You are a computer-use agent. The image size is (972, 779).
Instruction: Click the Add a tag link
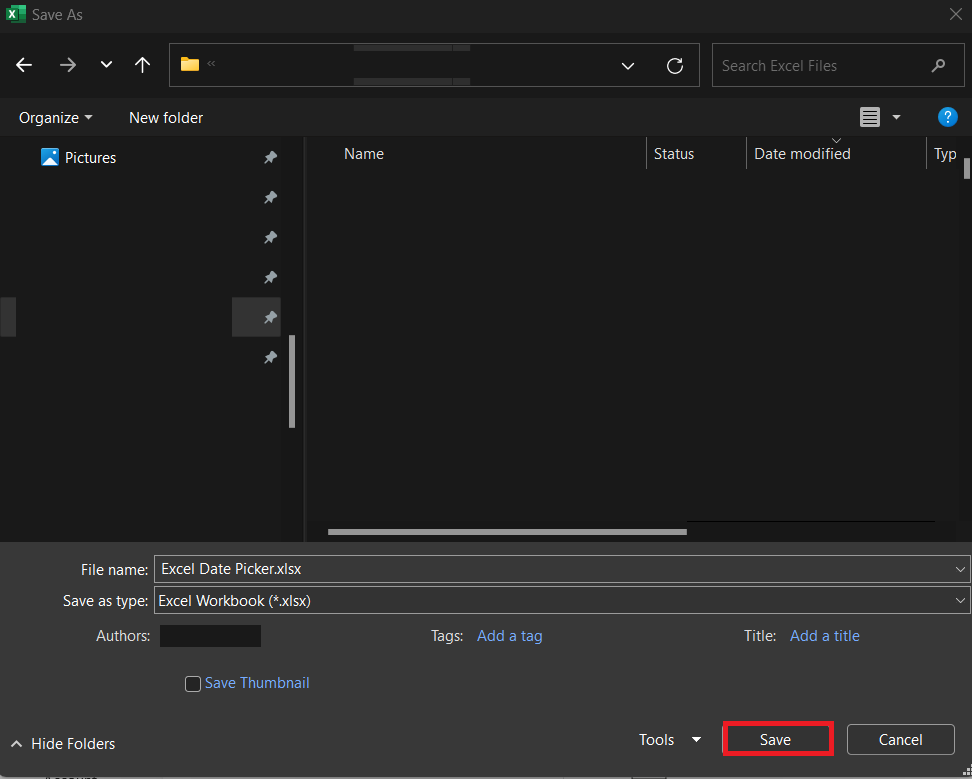(x=510, y=636)
